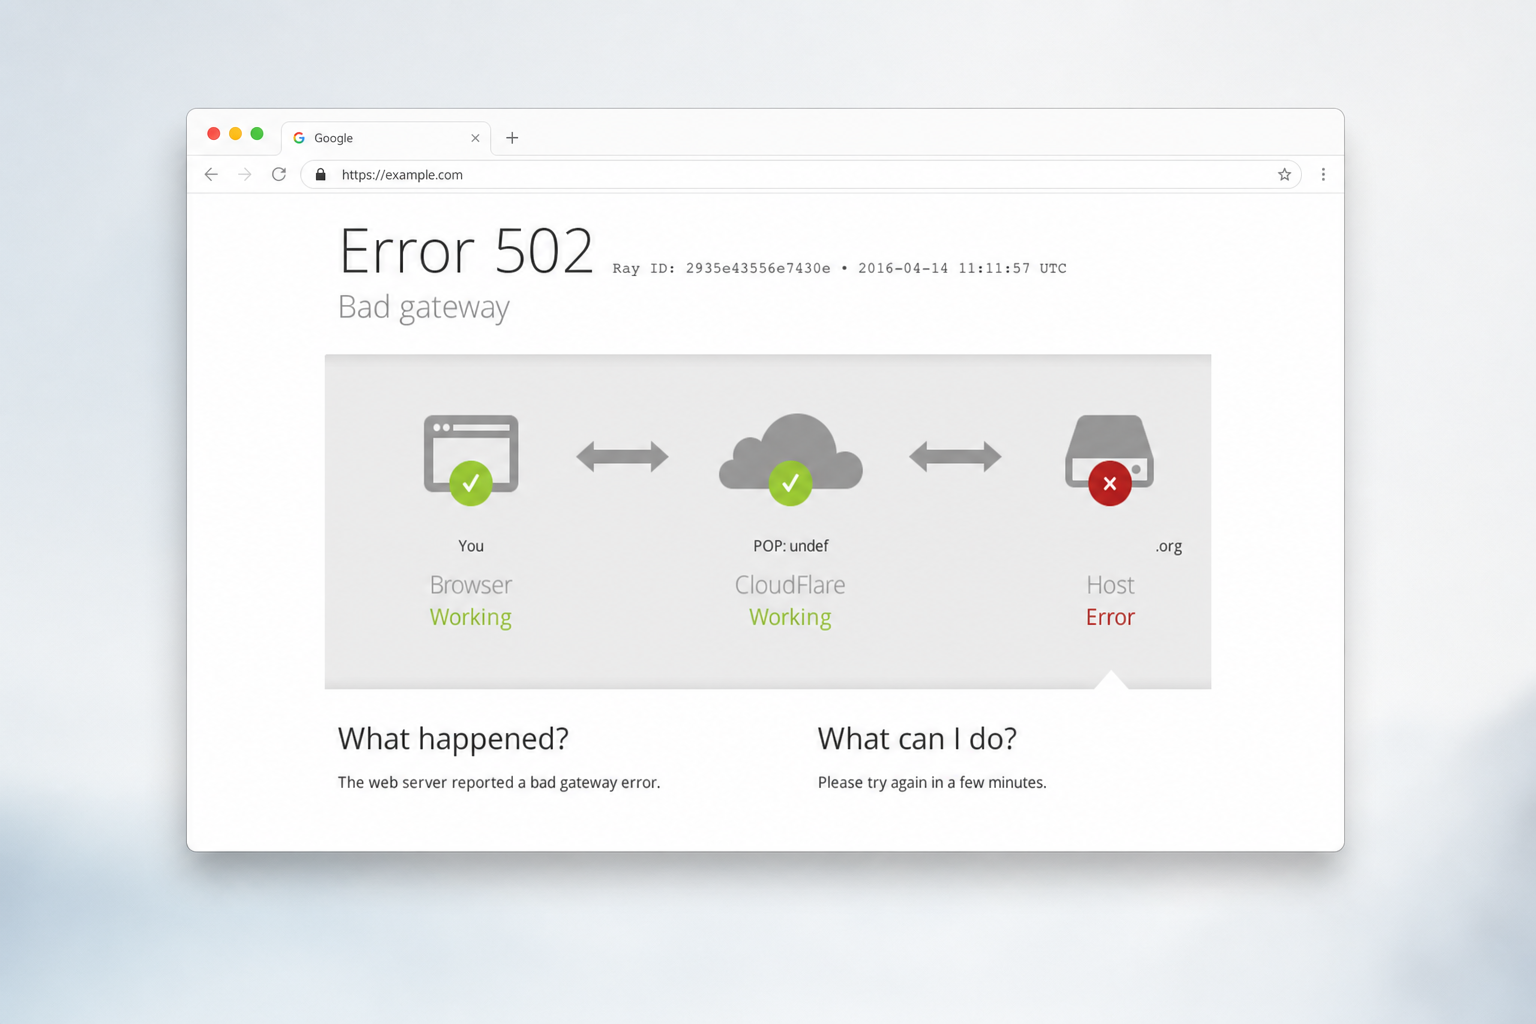Click the "CloudFlare" label
Screen dimensions: 1536x1024
[790, 585]
